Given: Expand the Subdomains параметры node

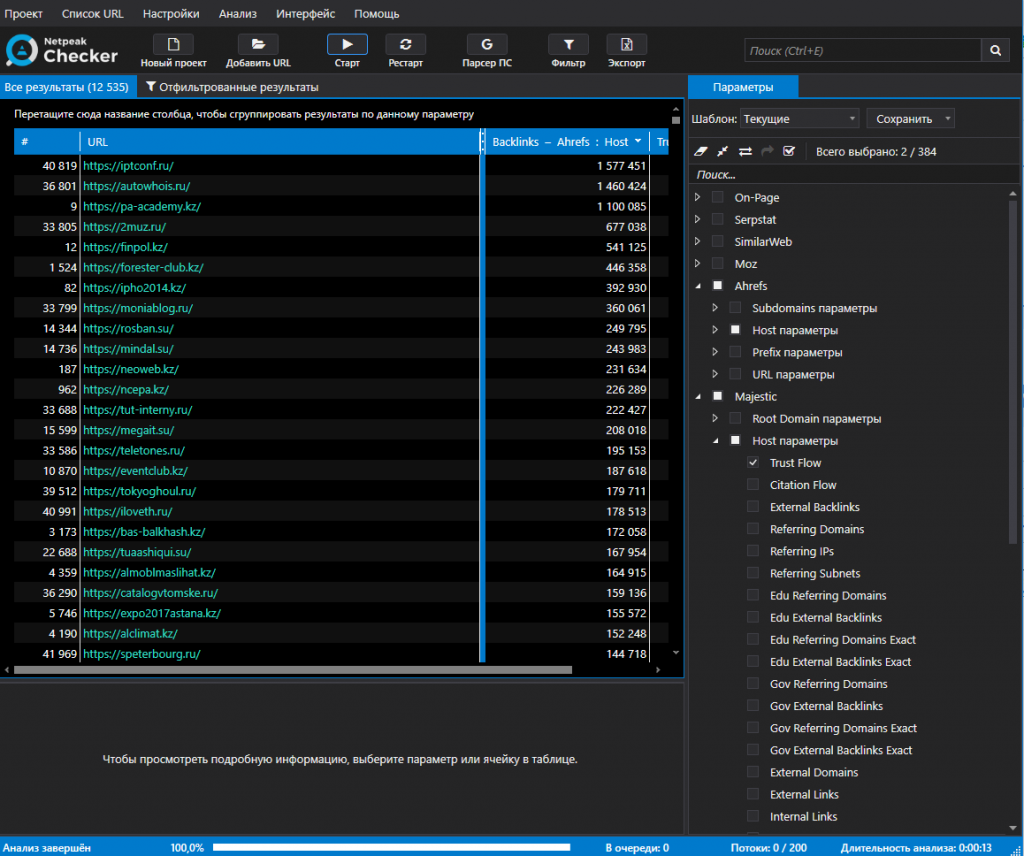Looking at the screenshot, I should pos(715,308).
